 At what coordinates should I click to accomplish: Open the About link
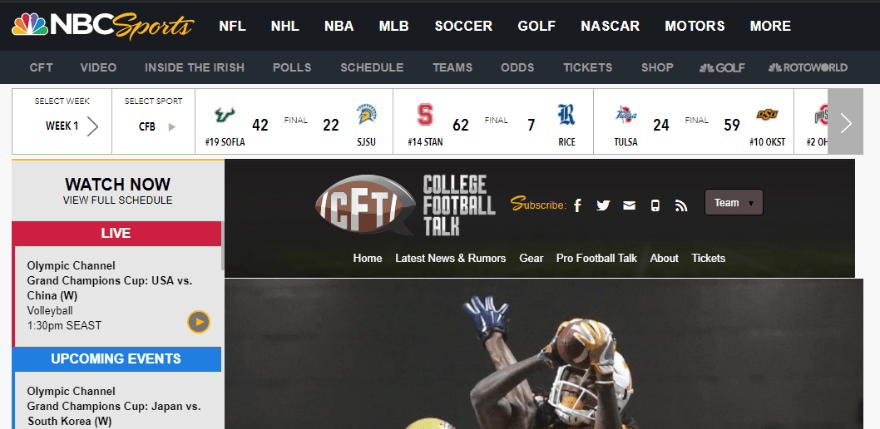point(664,258)
